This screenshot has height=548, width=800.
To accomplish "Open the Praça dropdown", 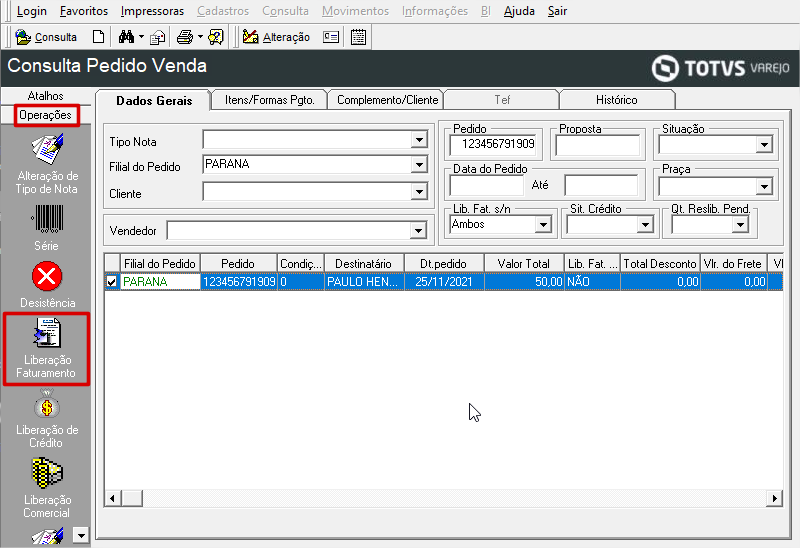I will [x=764, y=187].
